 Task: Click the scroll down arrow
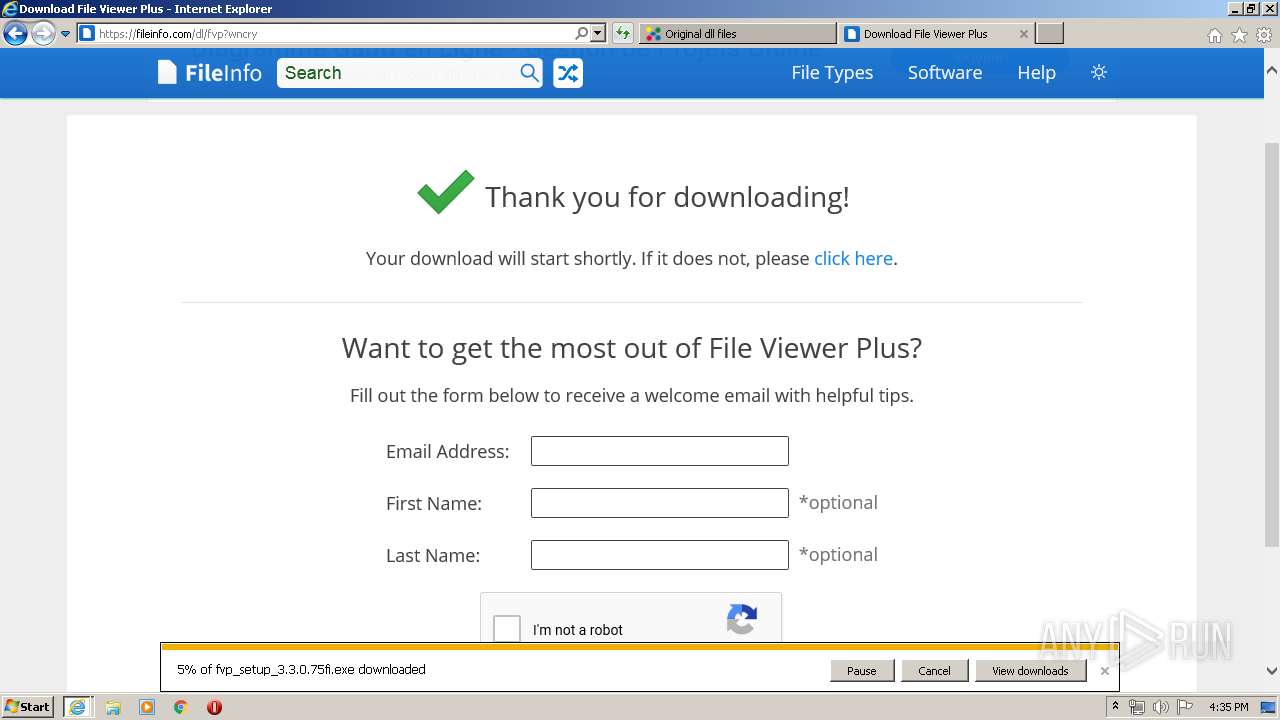pos(1272,671)
